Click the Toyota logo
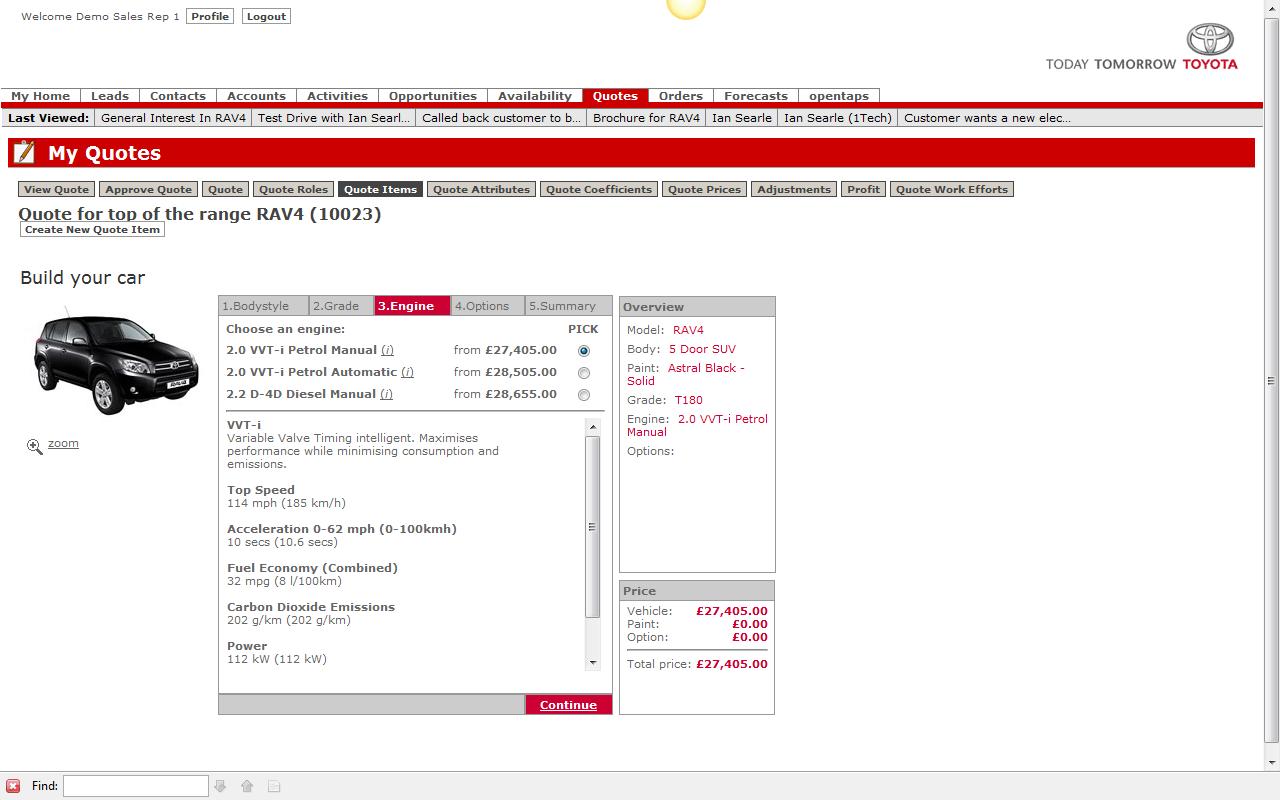 point(1210,39)
